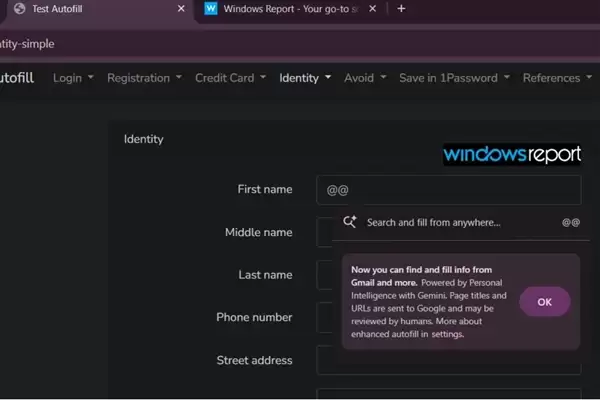600x400 pixels.
Task: Click the Street address input field
Action: tap(448, 360)
